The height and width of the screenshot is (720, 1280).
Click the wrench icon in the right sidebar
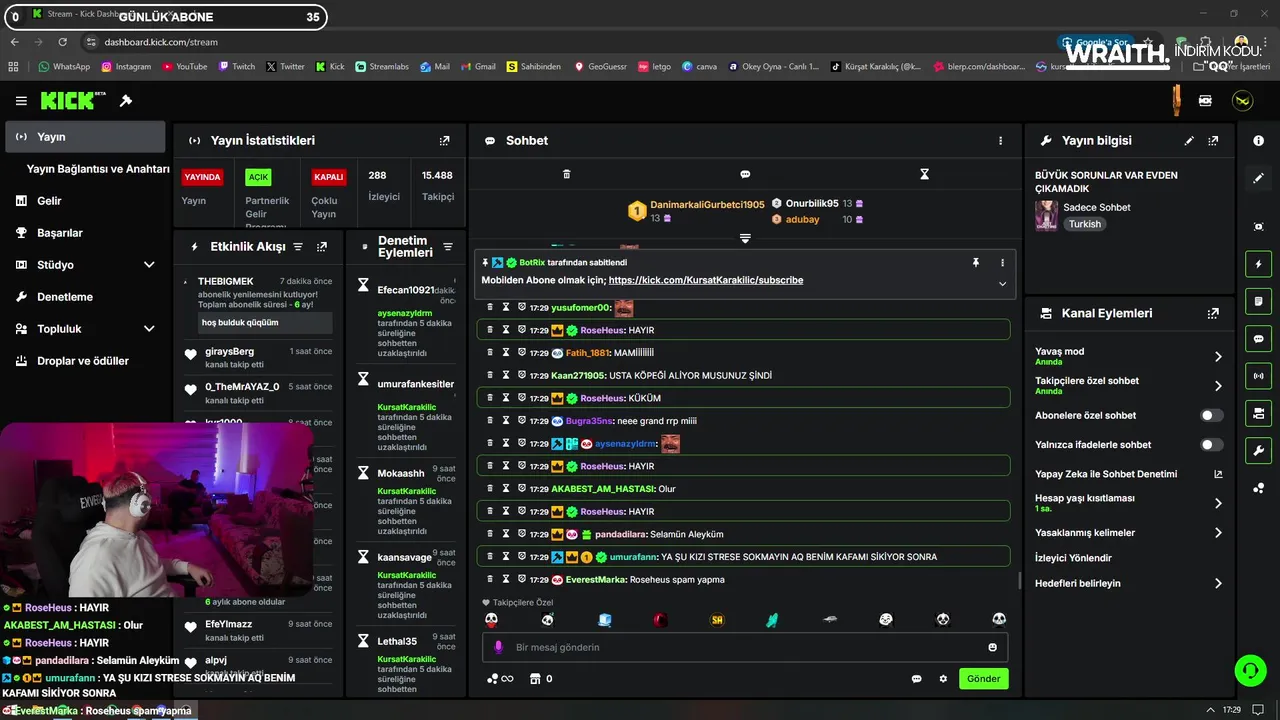point(1258,451)
